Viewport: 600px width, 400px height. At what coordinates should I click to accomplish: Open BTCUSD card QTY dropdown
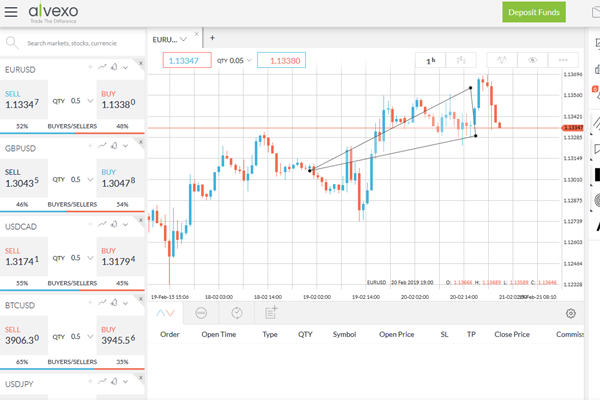(90, 336)
